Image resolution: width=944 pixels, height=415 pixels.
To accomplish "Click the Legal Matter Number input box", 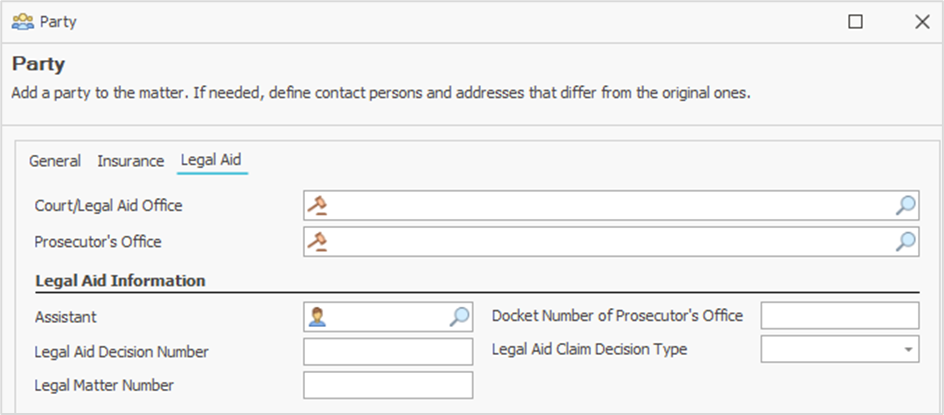I will (388, 385).
